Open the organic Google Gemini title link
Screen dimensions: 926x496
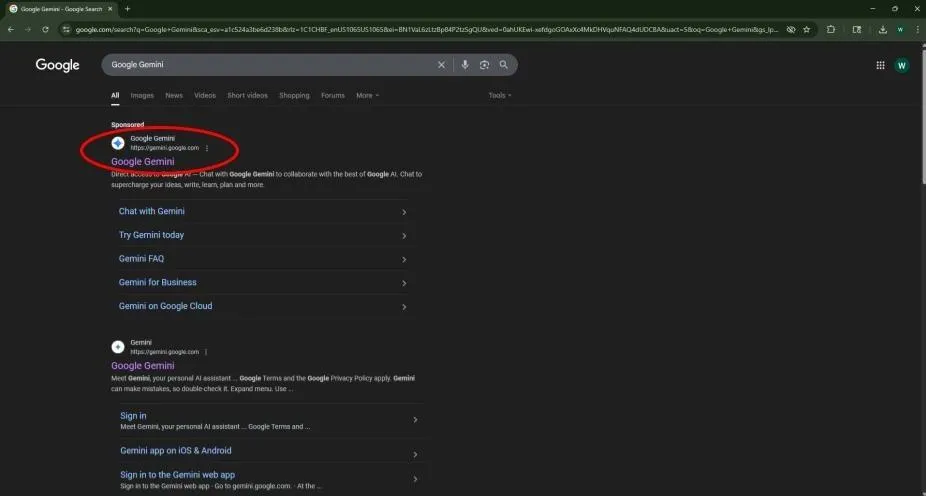(x=143, y=366)
